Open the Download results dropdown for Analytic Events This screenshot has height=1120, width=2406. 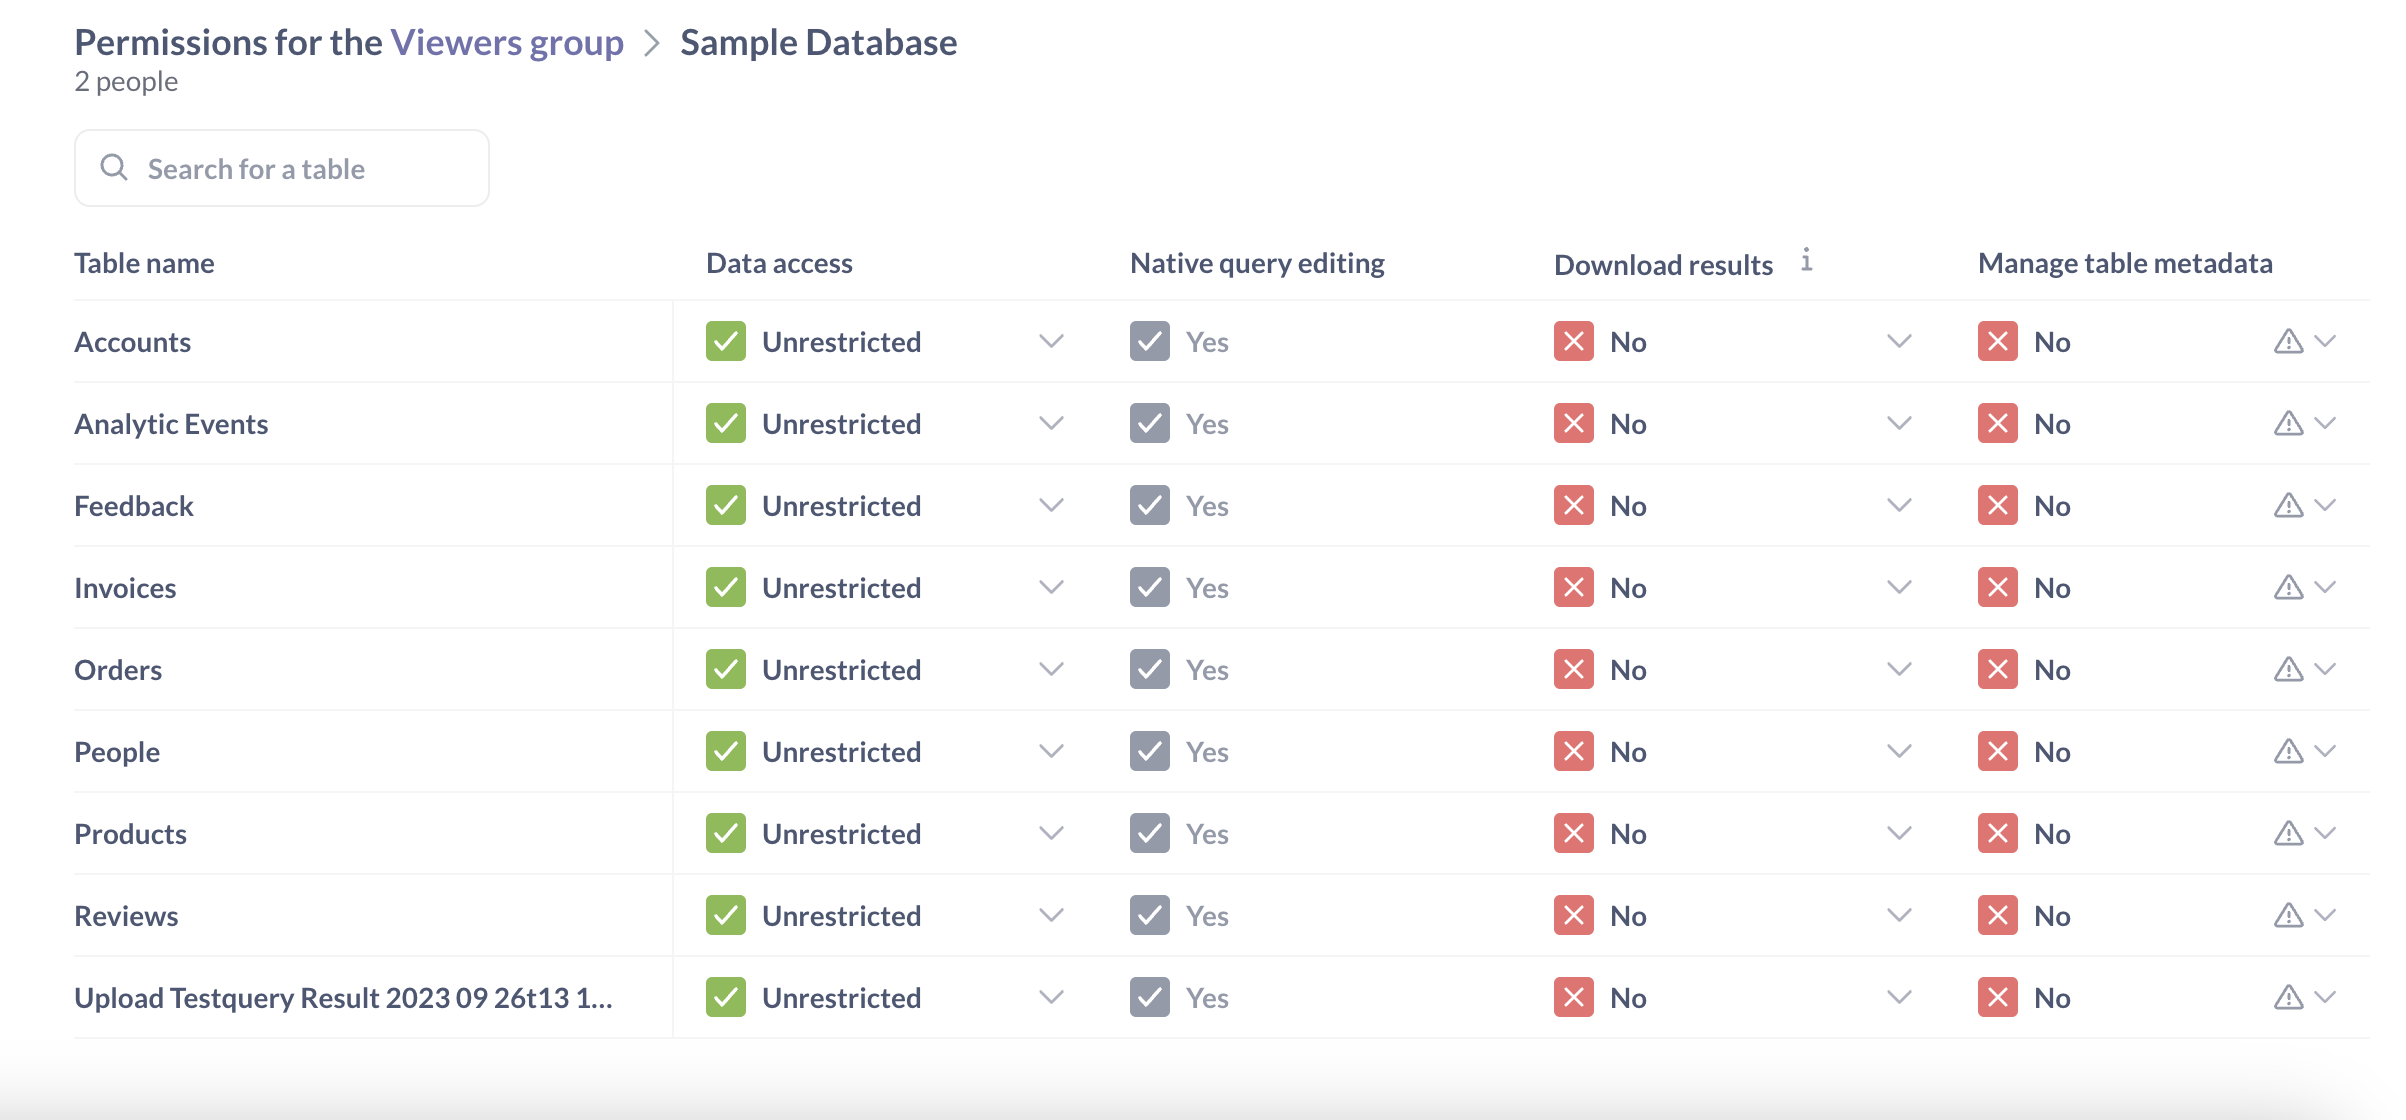click(x=1896, y=423)
